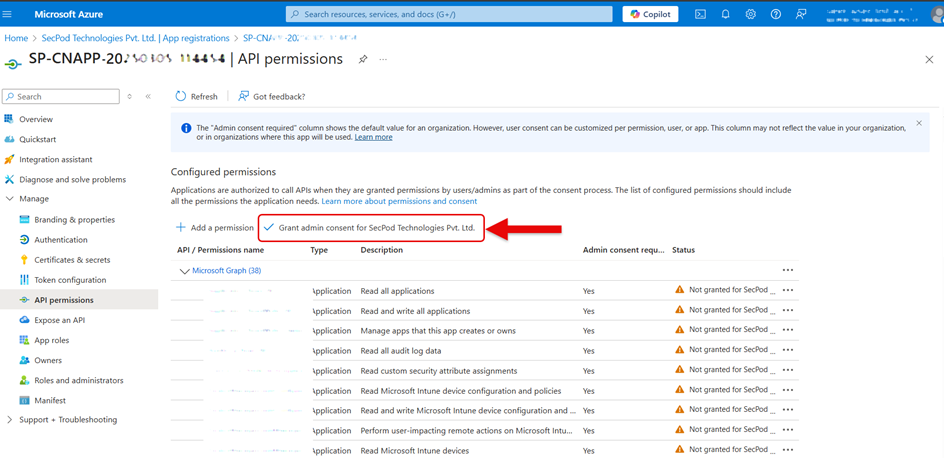Open ellipsis for Manage apps this app creates
The width and height of the screenshot is (944, 458).
click(x=787, y=330)
